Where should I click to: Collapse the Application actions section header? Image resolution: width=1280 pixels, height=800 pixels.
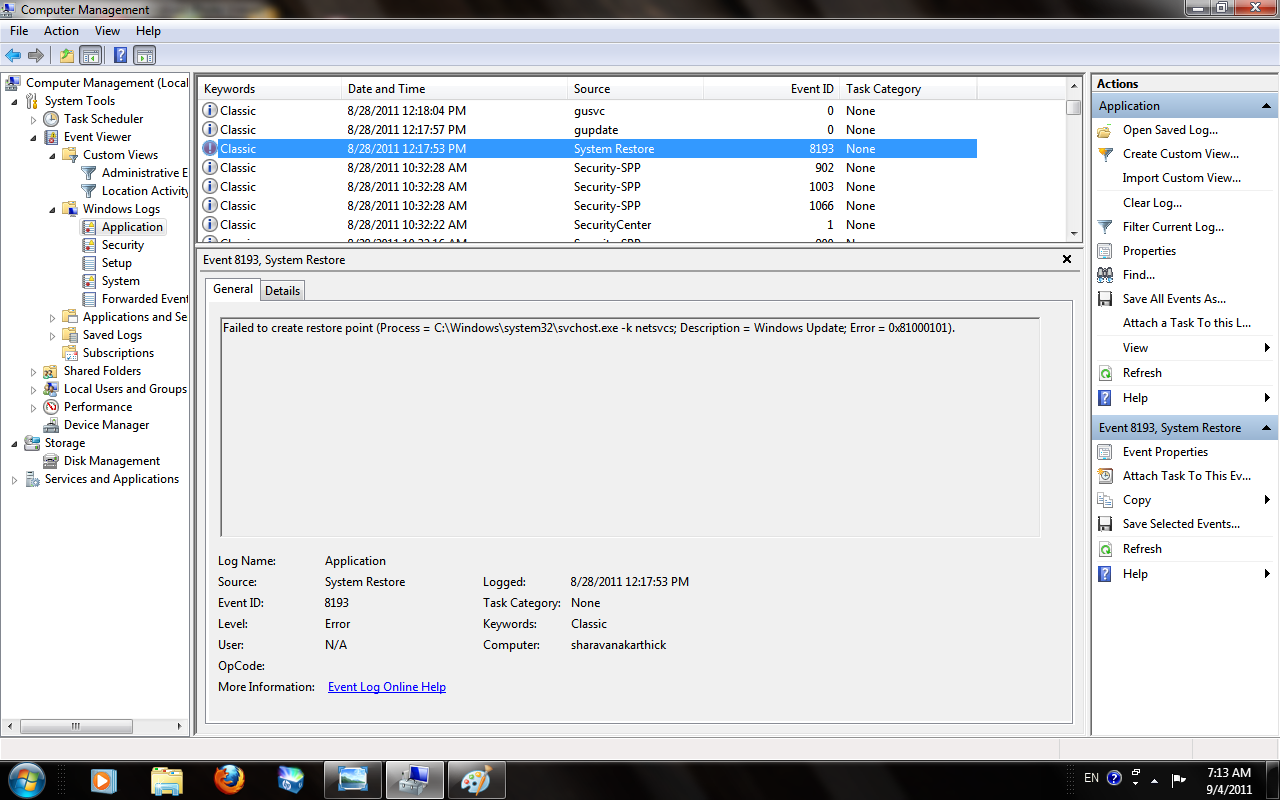point(1267,106)
